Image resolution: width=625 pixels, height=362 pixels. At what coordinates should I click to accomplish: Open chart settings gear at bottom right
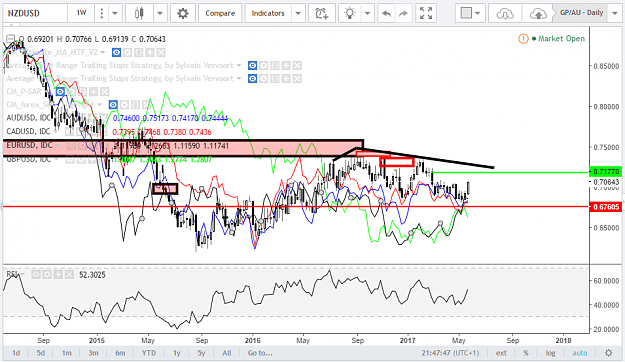click(x=608, y=353)
